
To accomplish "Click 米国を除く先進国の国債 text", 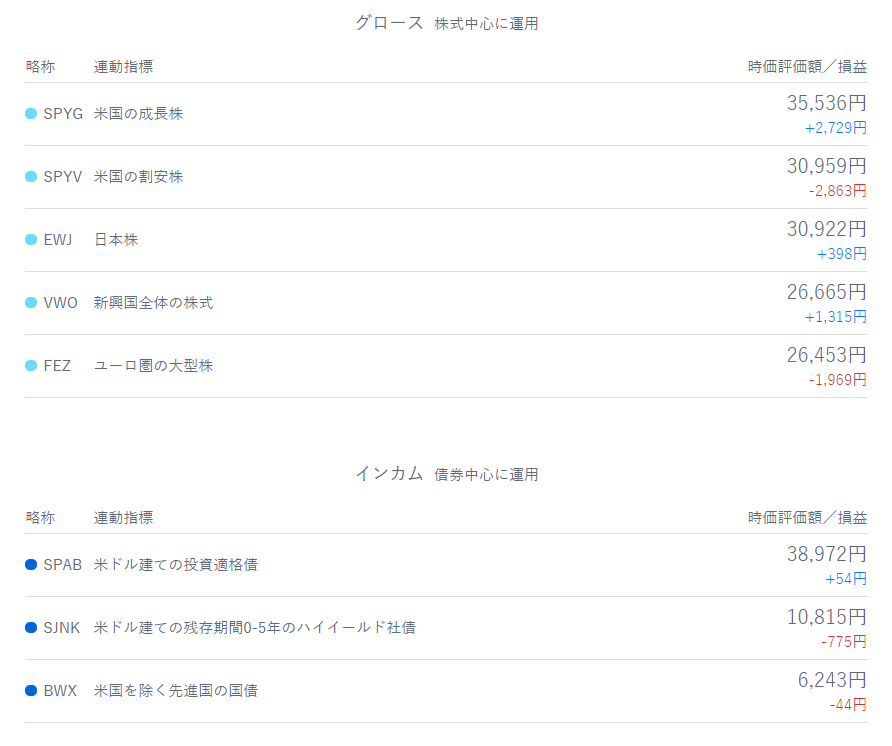I will pyautogui.click(x=175, y=691).
